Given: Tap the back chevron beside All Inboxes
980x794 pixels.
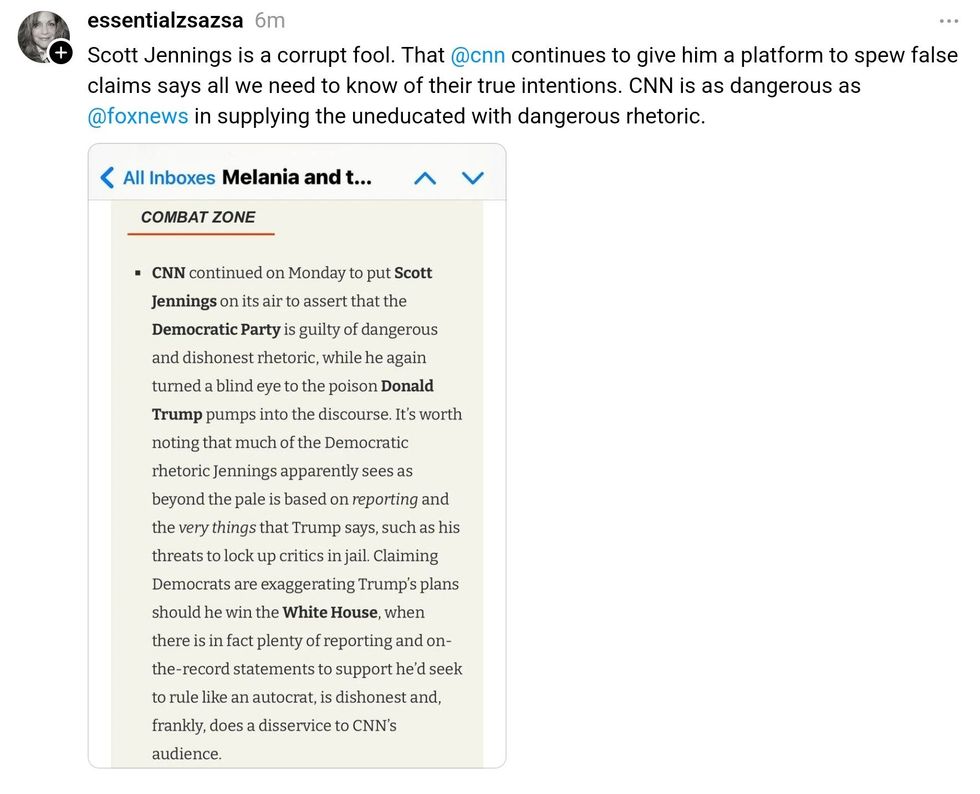Looking at the screenshot, I should point(107,178).
